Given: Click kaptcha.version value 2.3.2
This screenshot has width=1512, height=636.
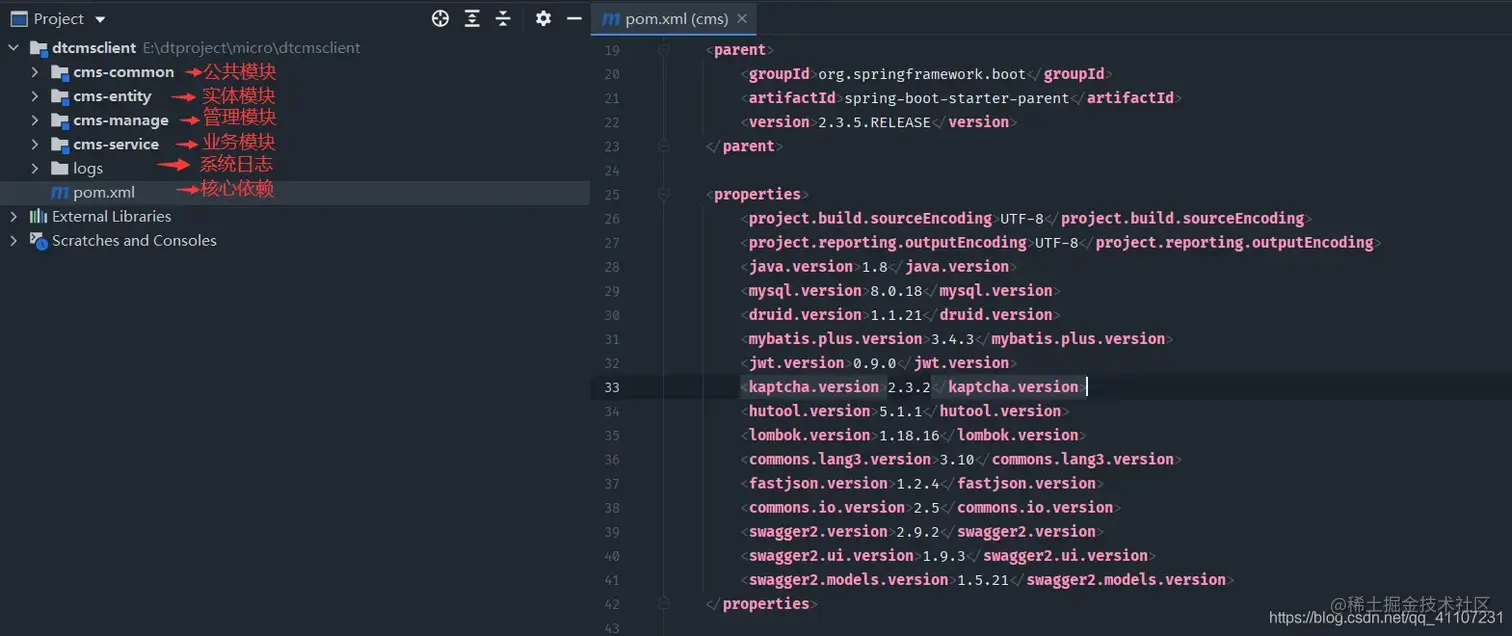Looking at the screenshot, I should 909,387.
